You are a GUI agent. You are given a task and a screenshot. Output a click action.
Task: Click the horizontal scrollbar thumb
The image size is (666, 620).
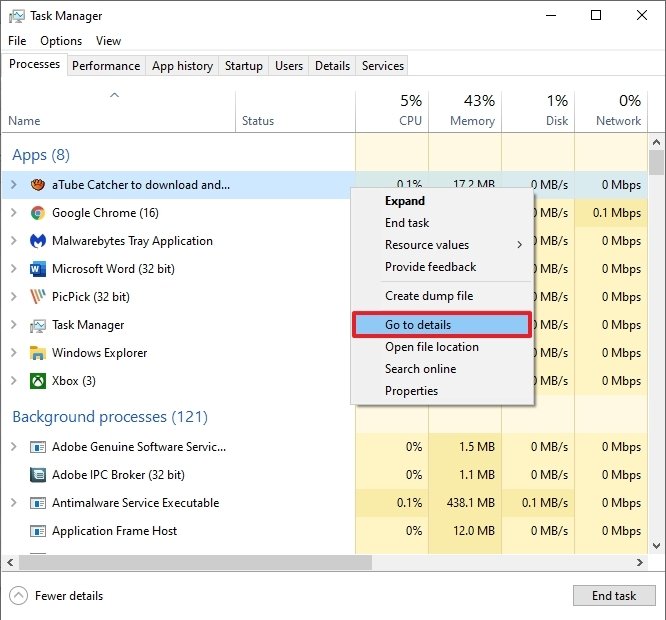click(195, 563)
